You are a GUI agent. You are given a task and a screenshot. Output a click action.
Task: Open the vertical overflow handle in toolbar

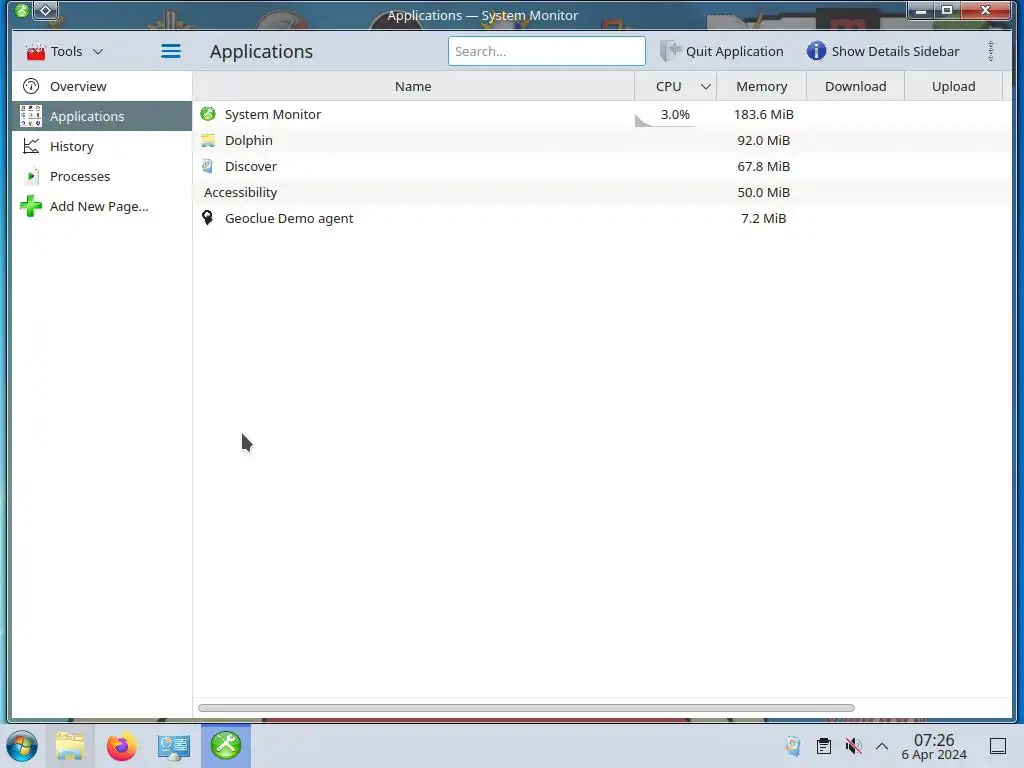click(x=991, y=51)
